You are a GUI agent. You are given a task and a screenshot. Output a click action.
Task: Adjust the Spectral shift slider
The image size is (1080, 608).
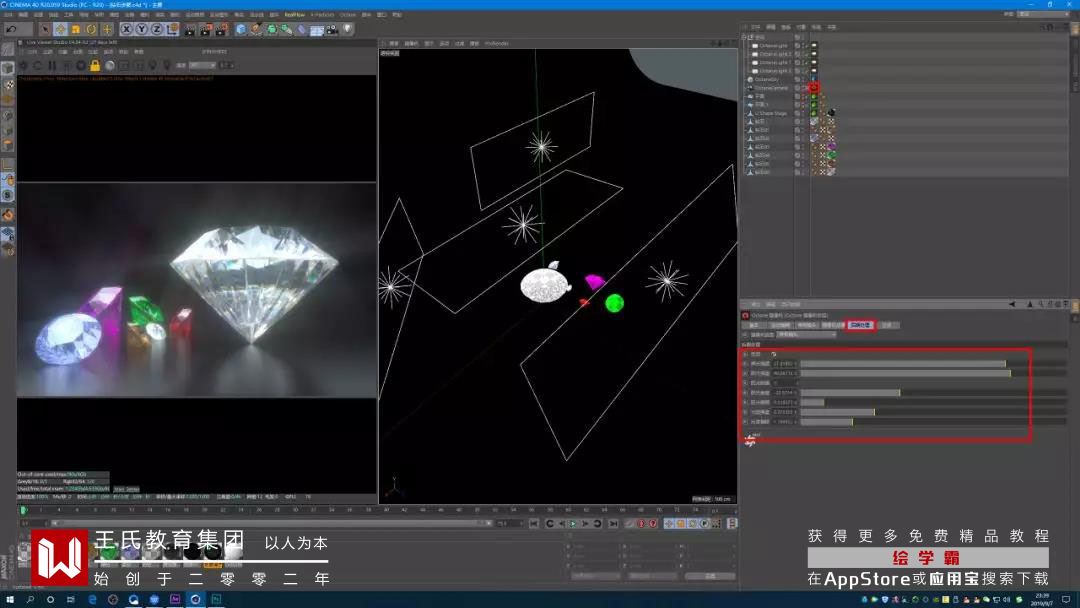[x=934, y=421]
